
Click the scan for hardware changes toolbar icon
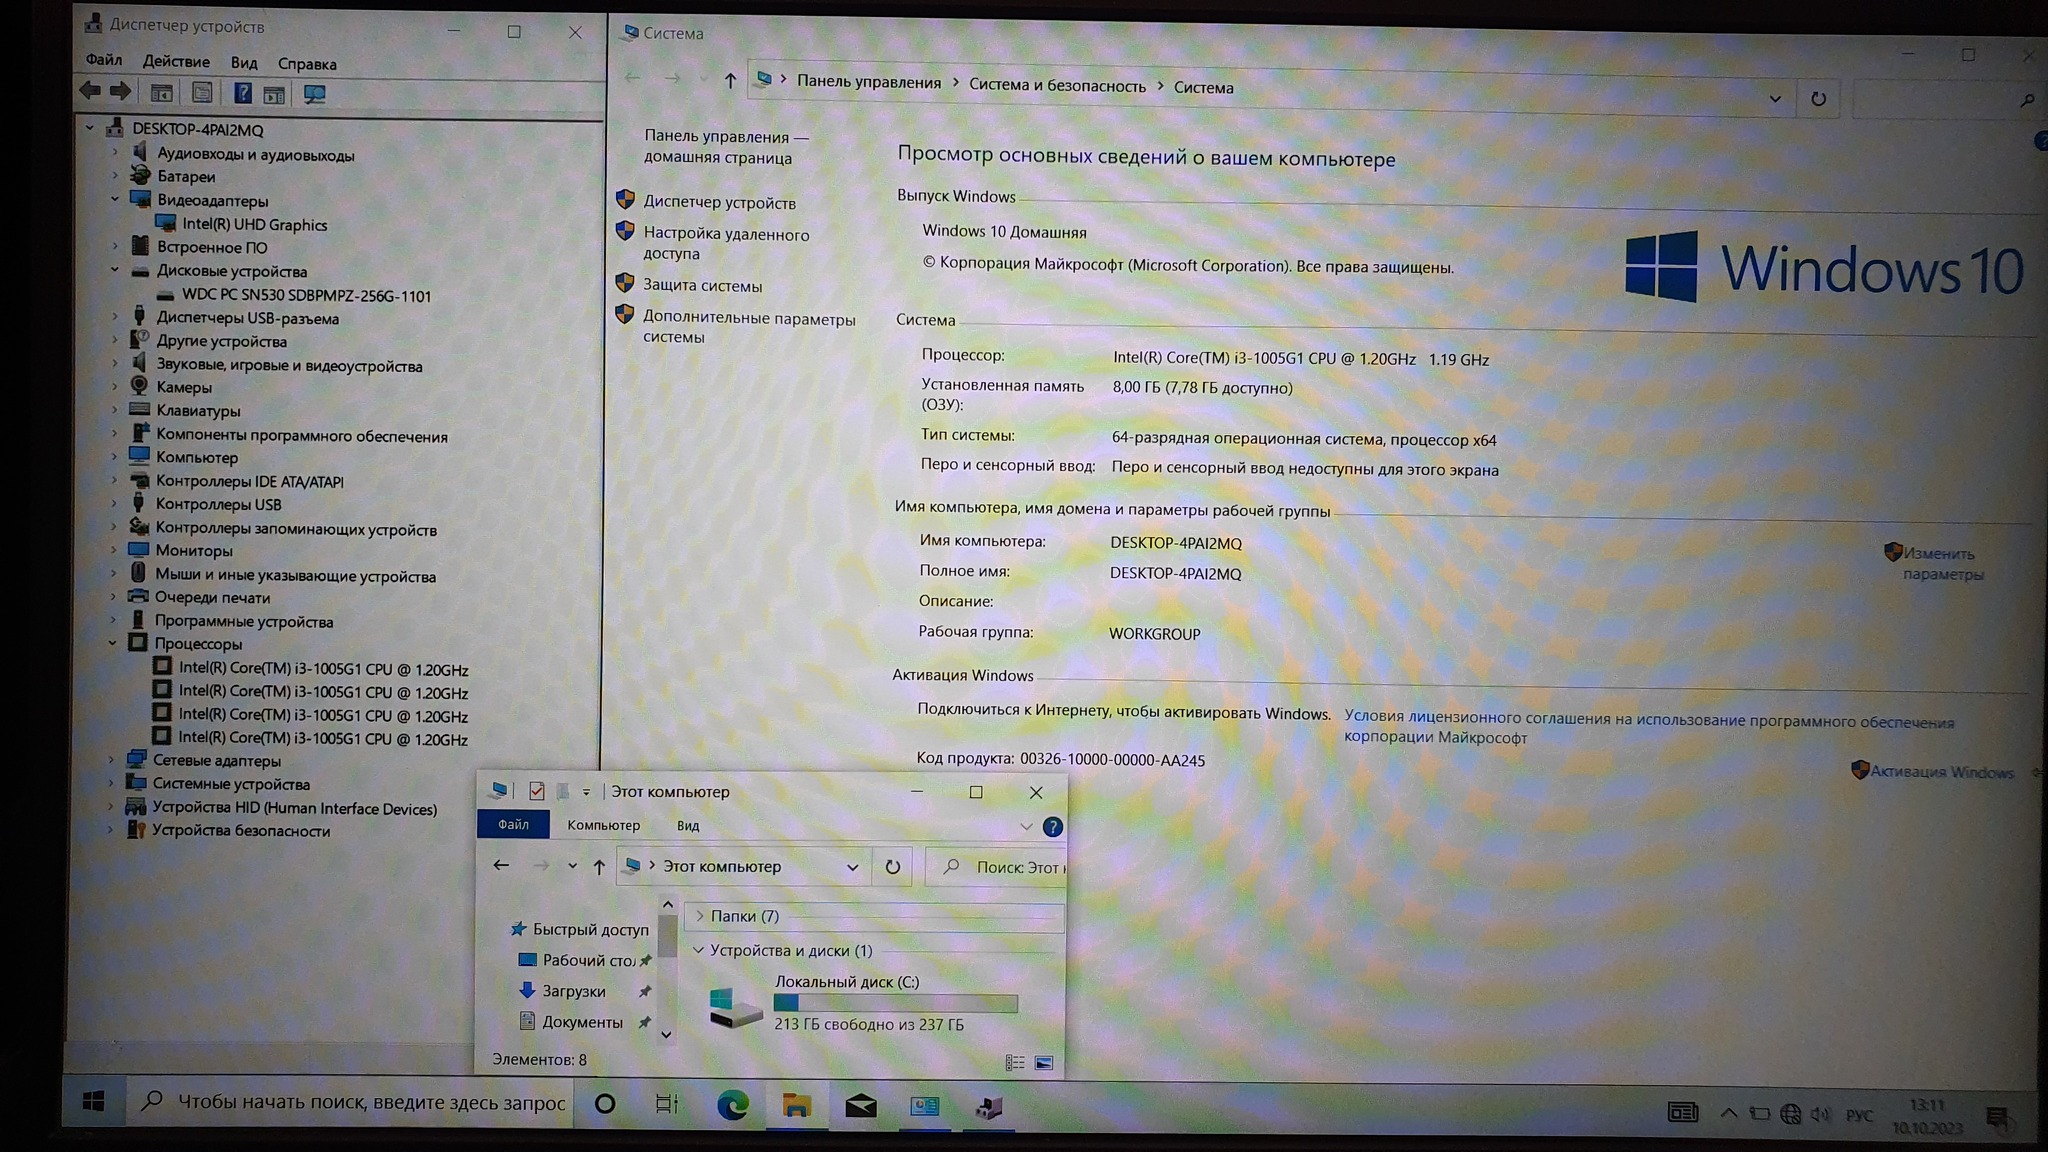(314, 94)
